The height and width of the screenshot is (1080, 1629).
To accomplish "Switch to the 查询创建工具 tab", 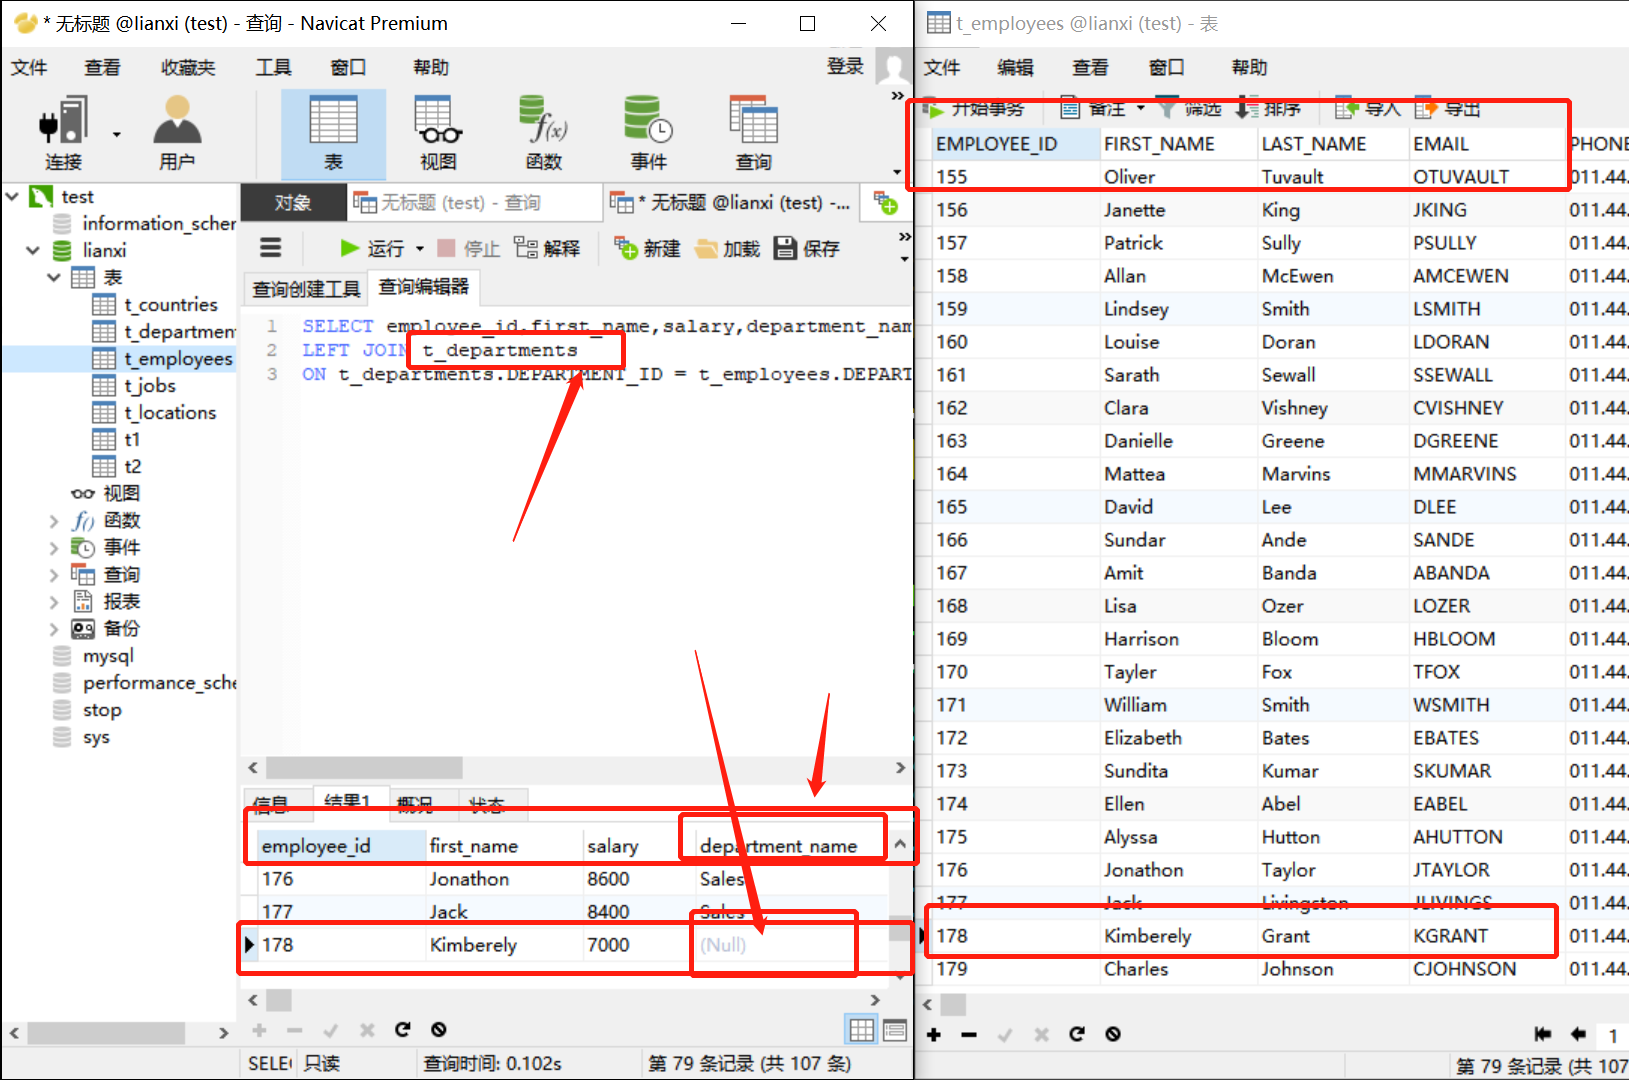I will tap(306, 289).
